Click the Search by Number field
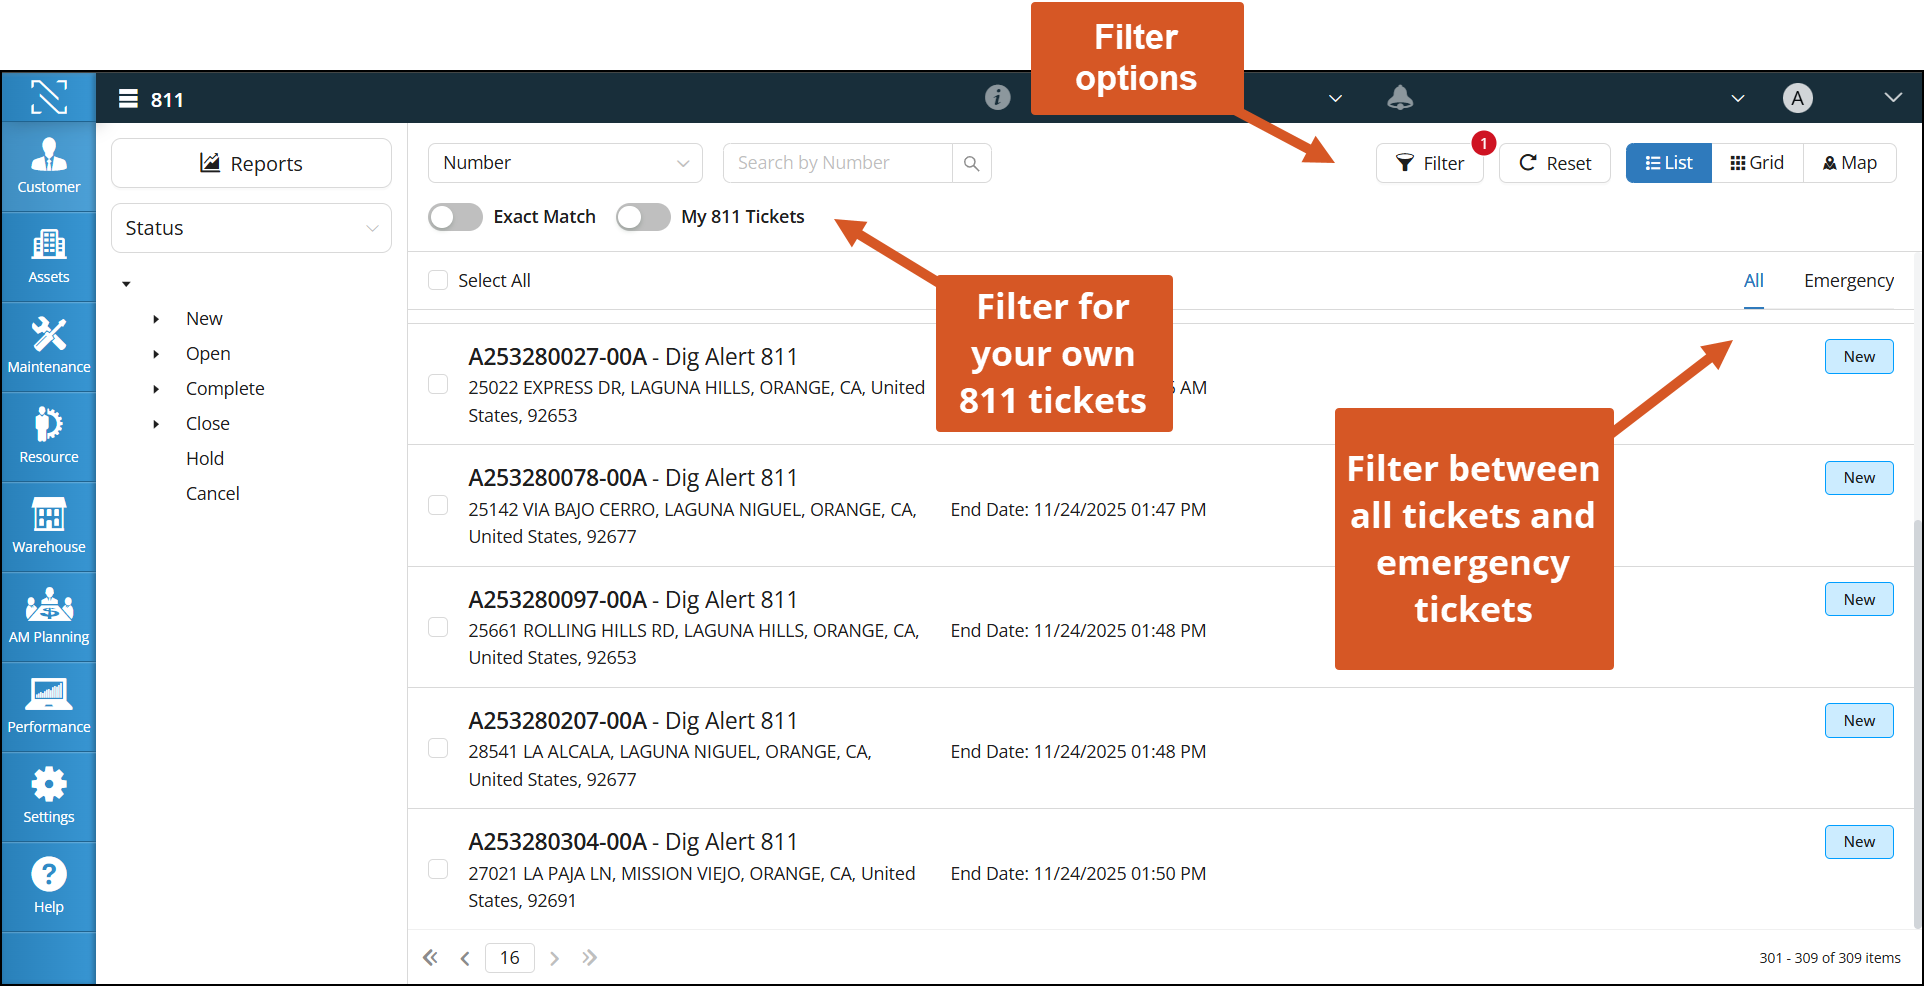1924x986 pixels. click(837, 163)
